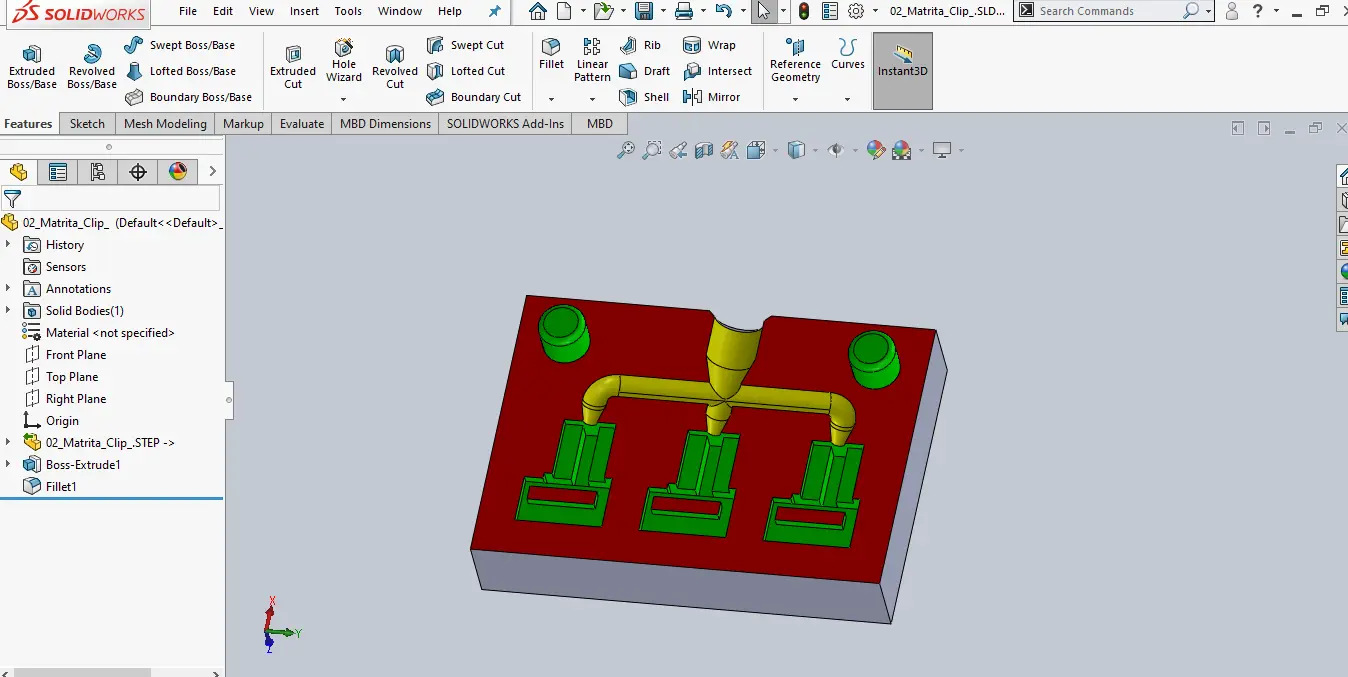Expand the Annotations tree node
This screenshot has height=677, width=1348.
pyautogui.click(x=9, y=288)
